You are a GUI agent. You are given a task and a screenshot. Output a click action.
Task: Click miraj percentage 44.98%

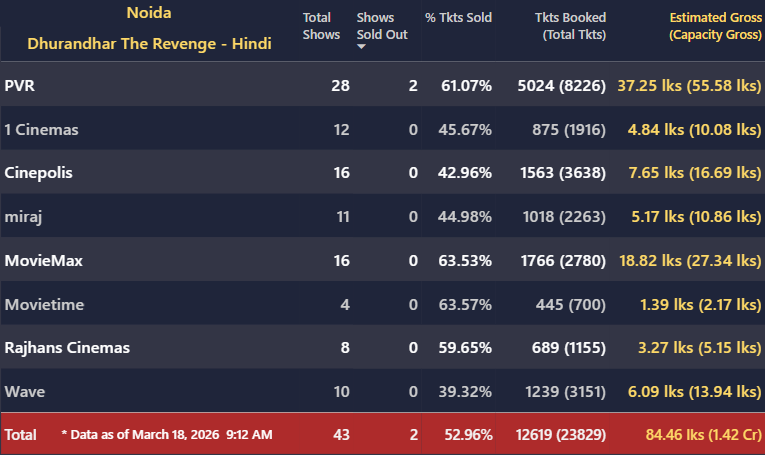(x=465, y=217)
